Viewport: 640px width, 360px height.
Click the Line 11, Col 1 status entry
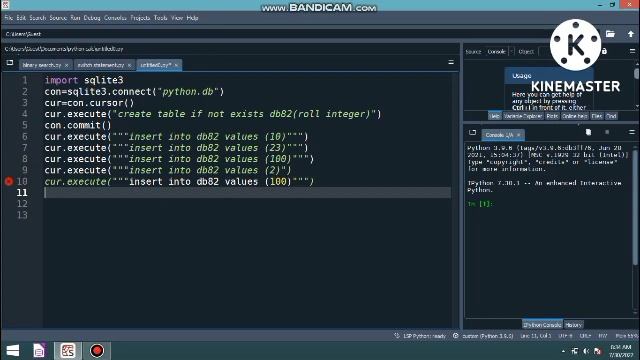pyautogui.click(x=536, y=336)
